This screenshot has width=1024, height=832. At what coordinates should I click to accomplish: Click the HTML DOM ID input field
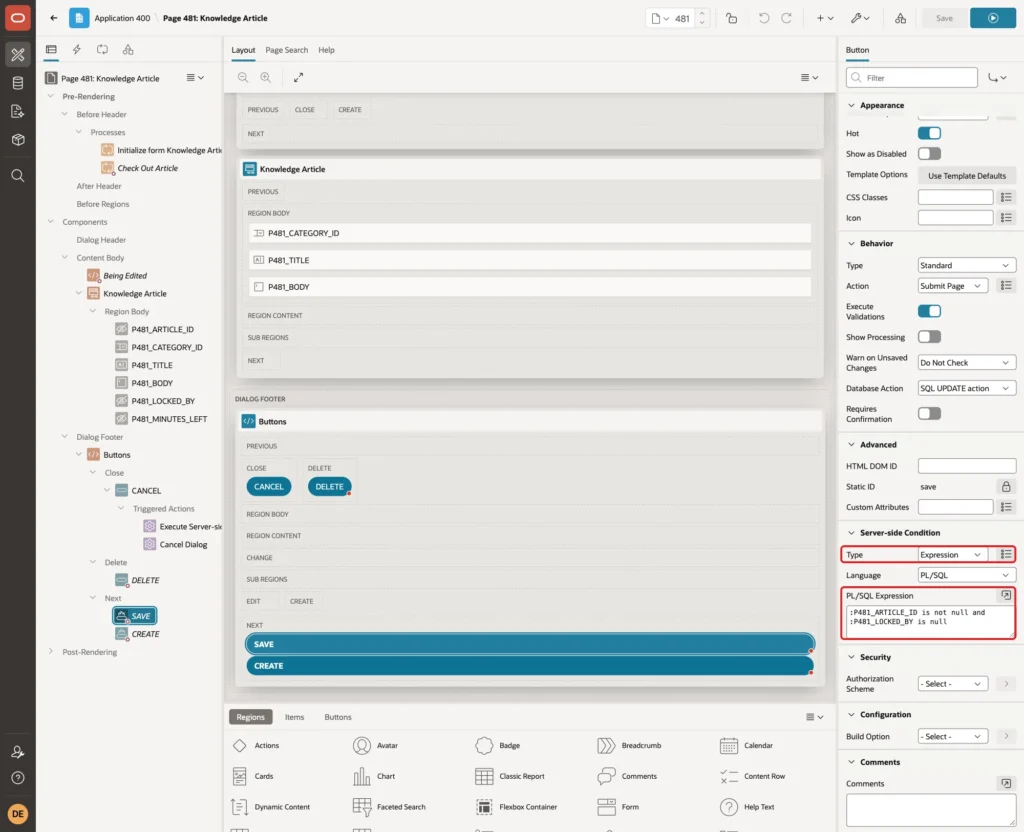[967, 466]
